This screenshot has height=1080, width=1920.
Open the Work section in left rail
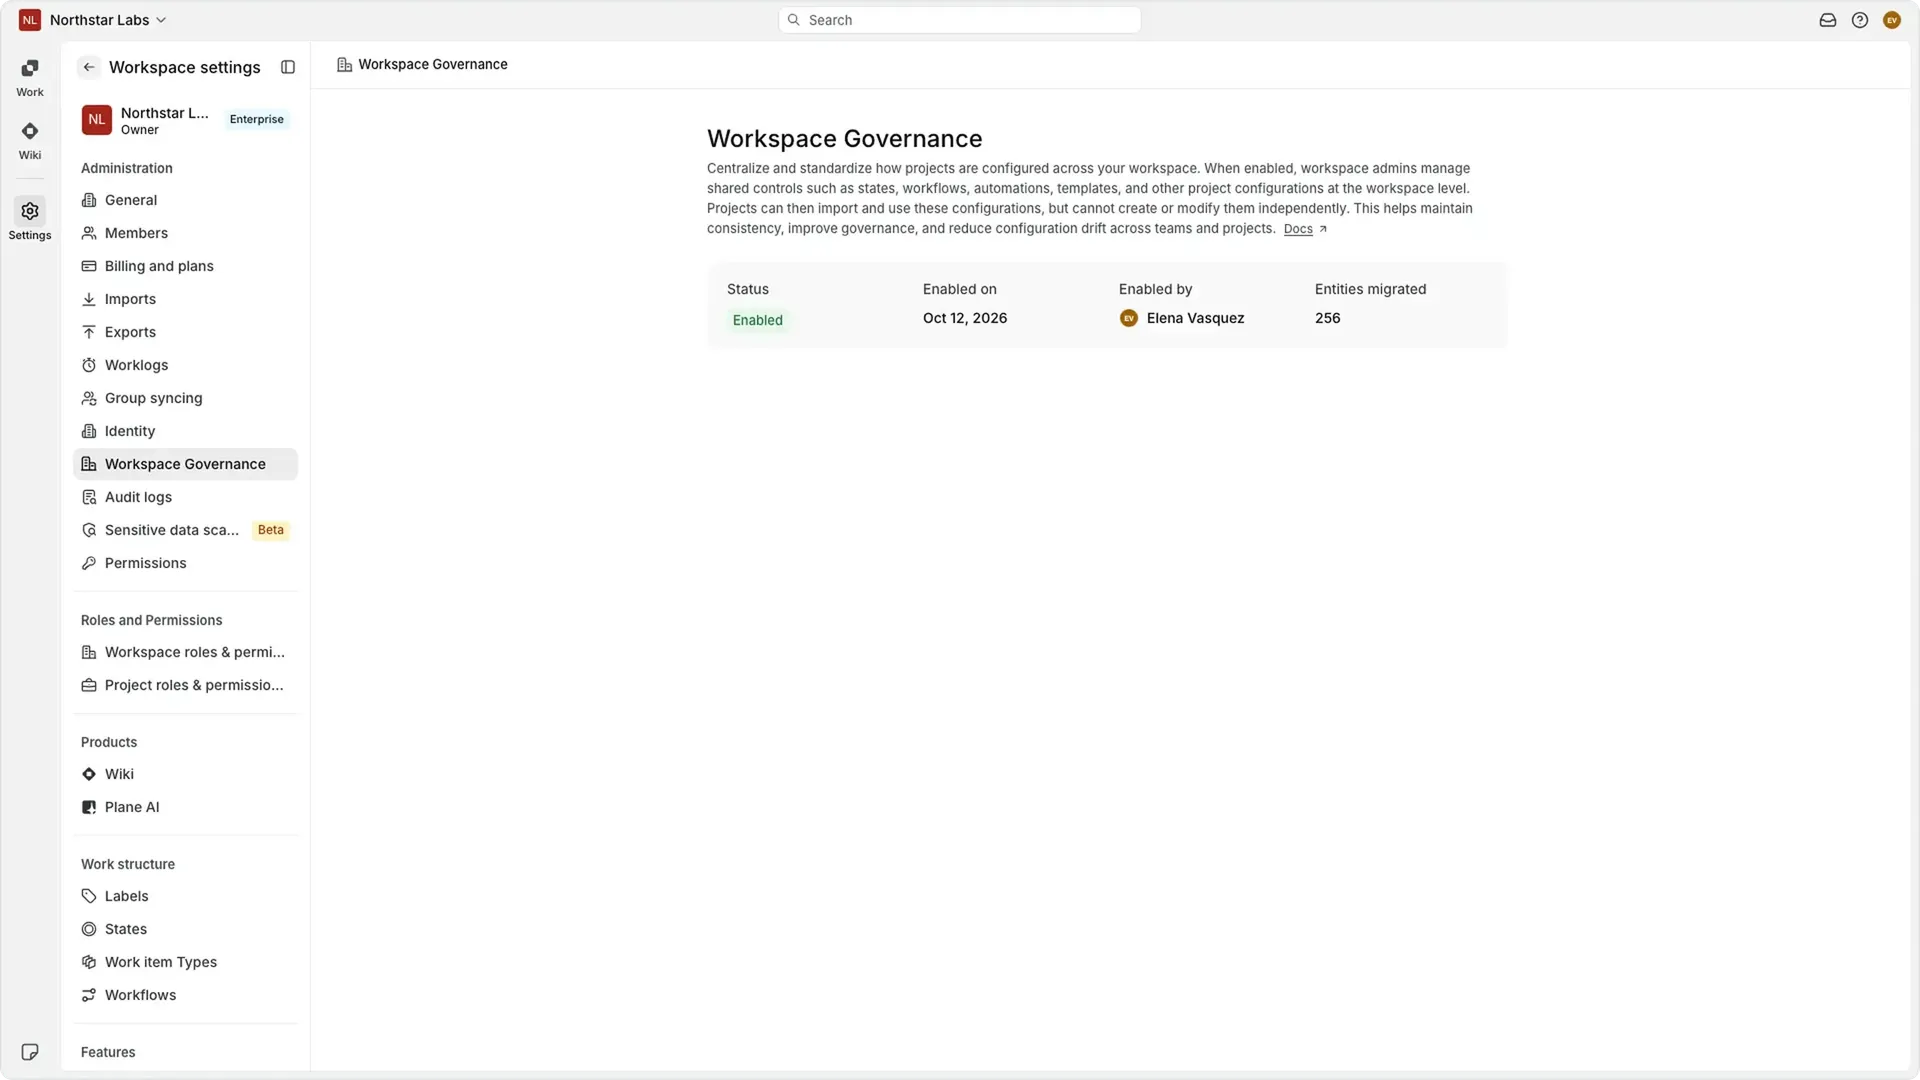pyautogui.click(x=30, y=77)
